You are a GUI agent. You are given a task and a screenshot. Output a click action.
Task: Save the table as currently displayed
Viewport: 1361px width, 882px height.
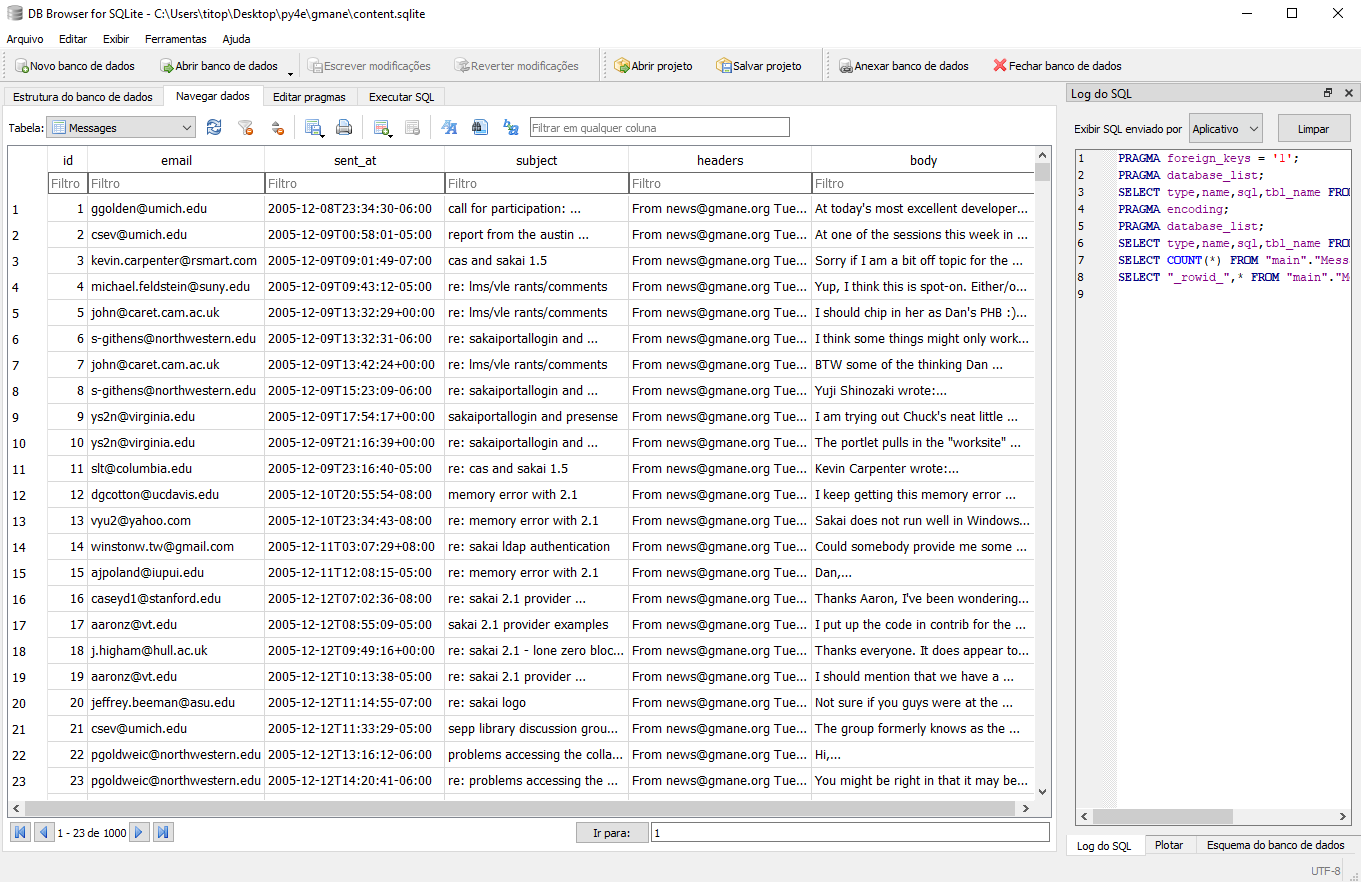click(x=313, y=127)
